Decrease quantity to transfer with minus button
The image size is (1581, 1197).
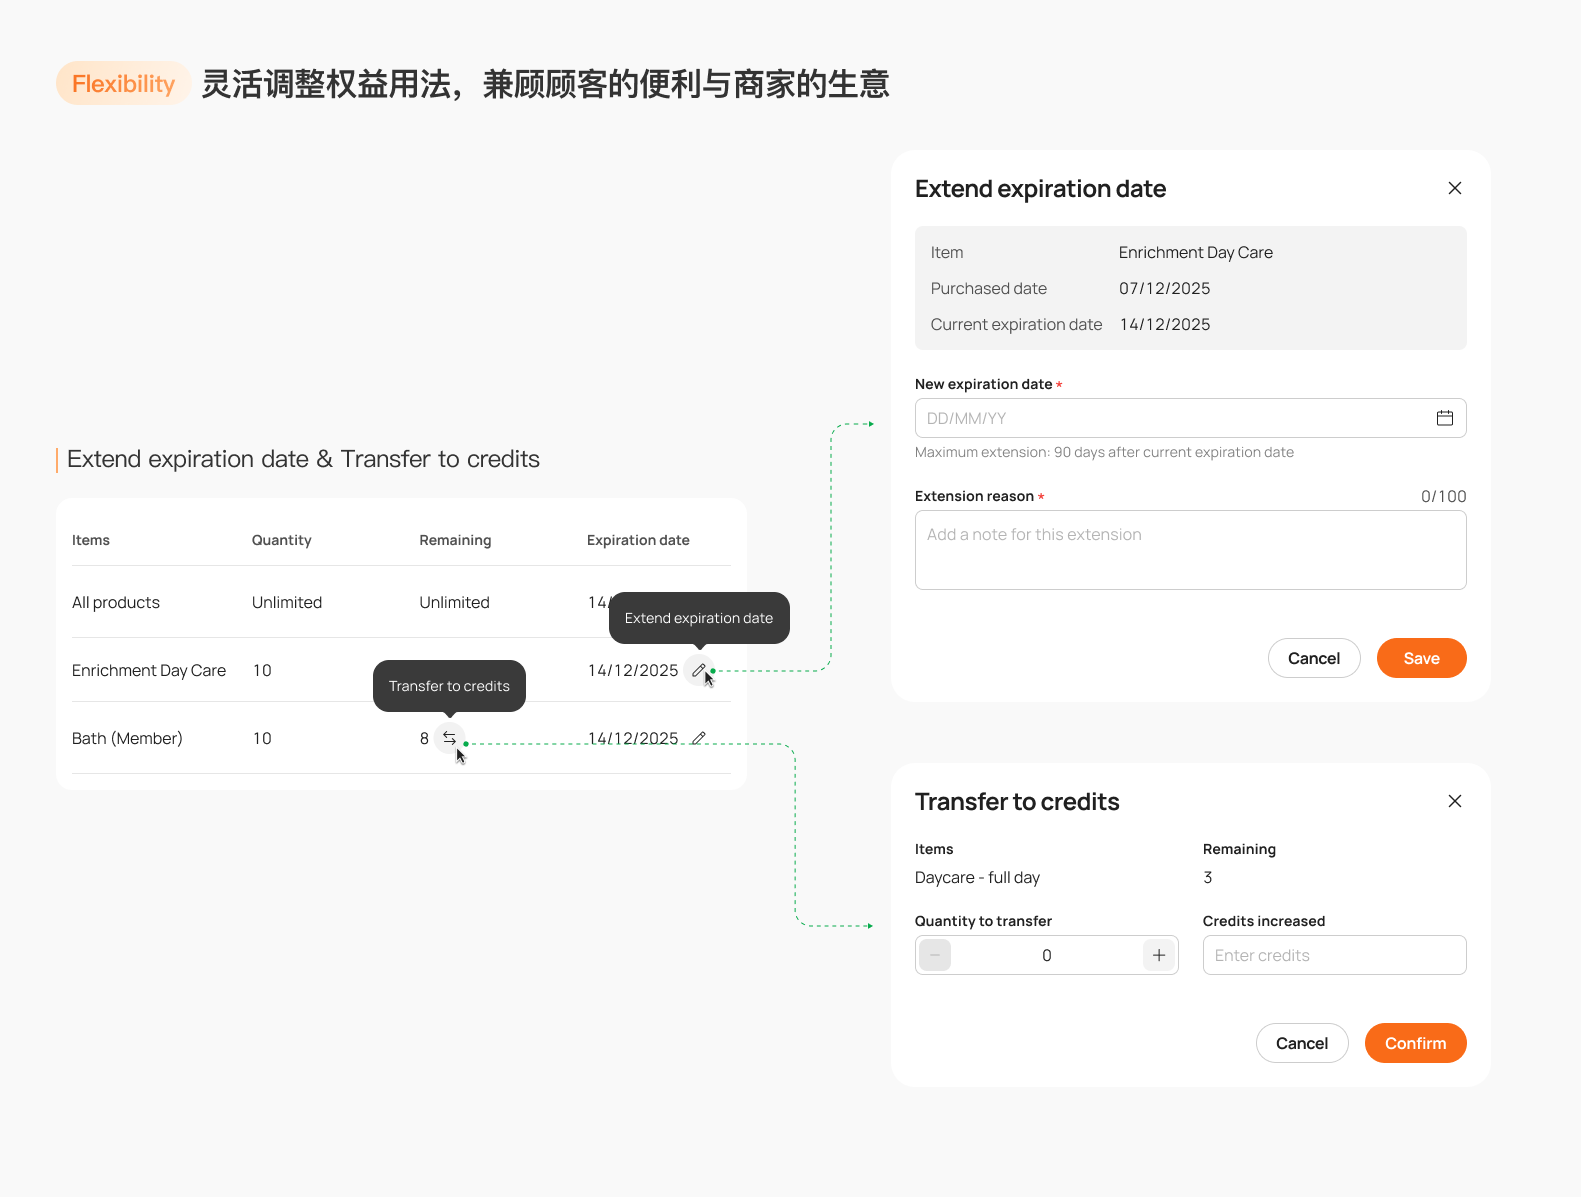click(935, 955)
